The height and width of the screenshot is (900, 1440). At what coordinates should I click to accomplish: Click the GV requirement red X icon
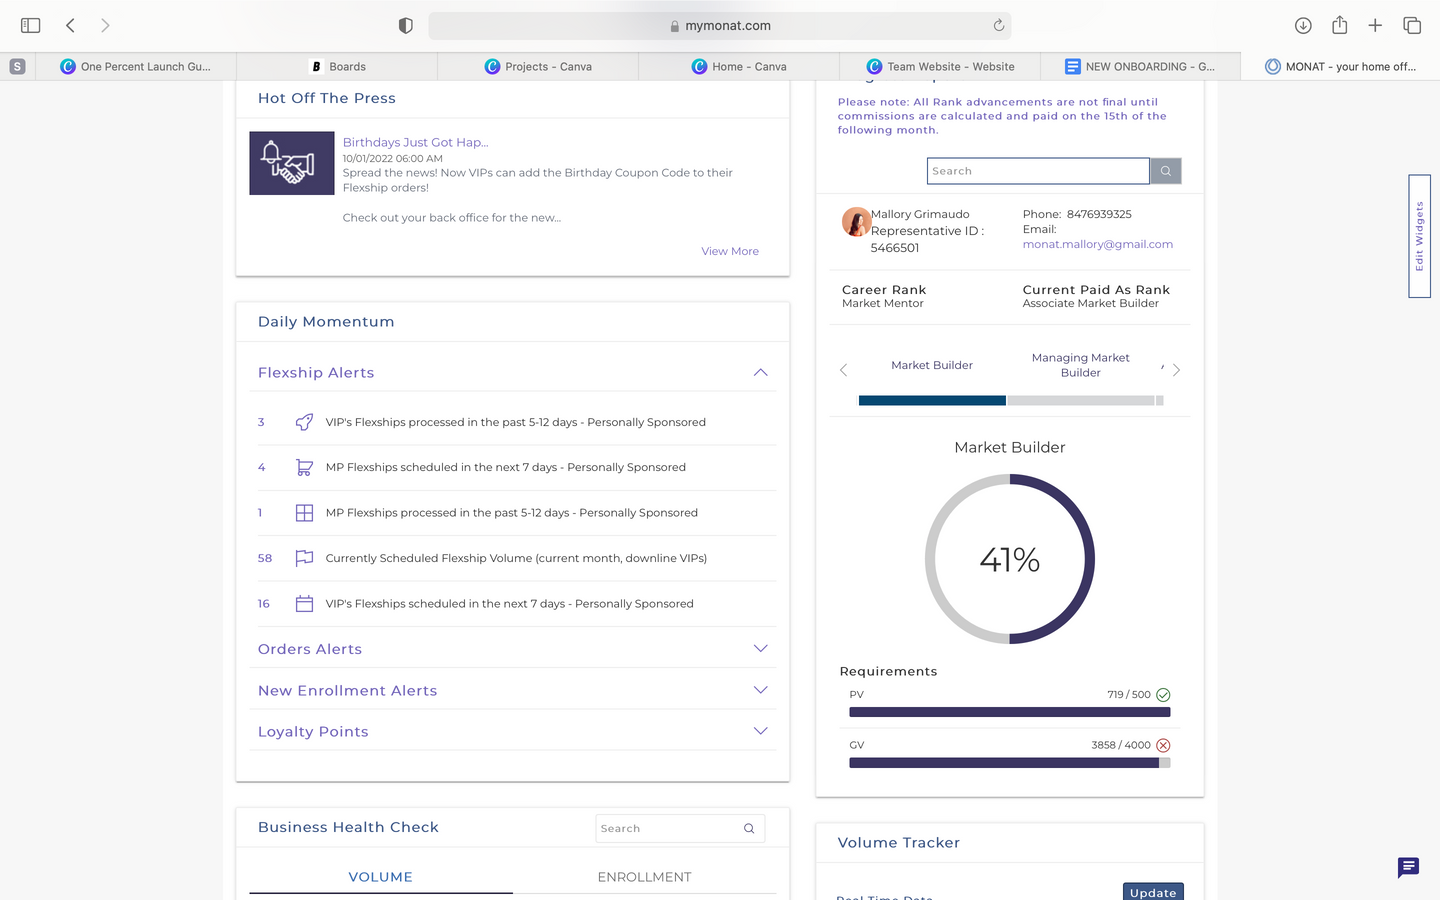[x=1163, y=745]
